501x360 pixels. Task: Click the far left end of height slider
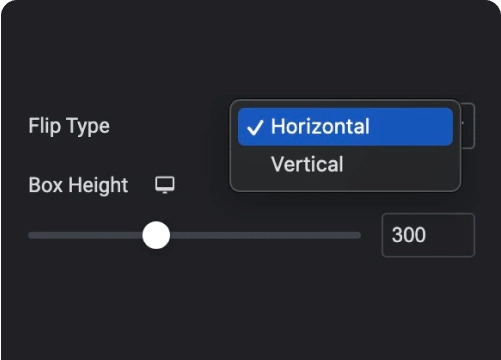[31, 235]
